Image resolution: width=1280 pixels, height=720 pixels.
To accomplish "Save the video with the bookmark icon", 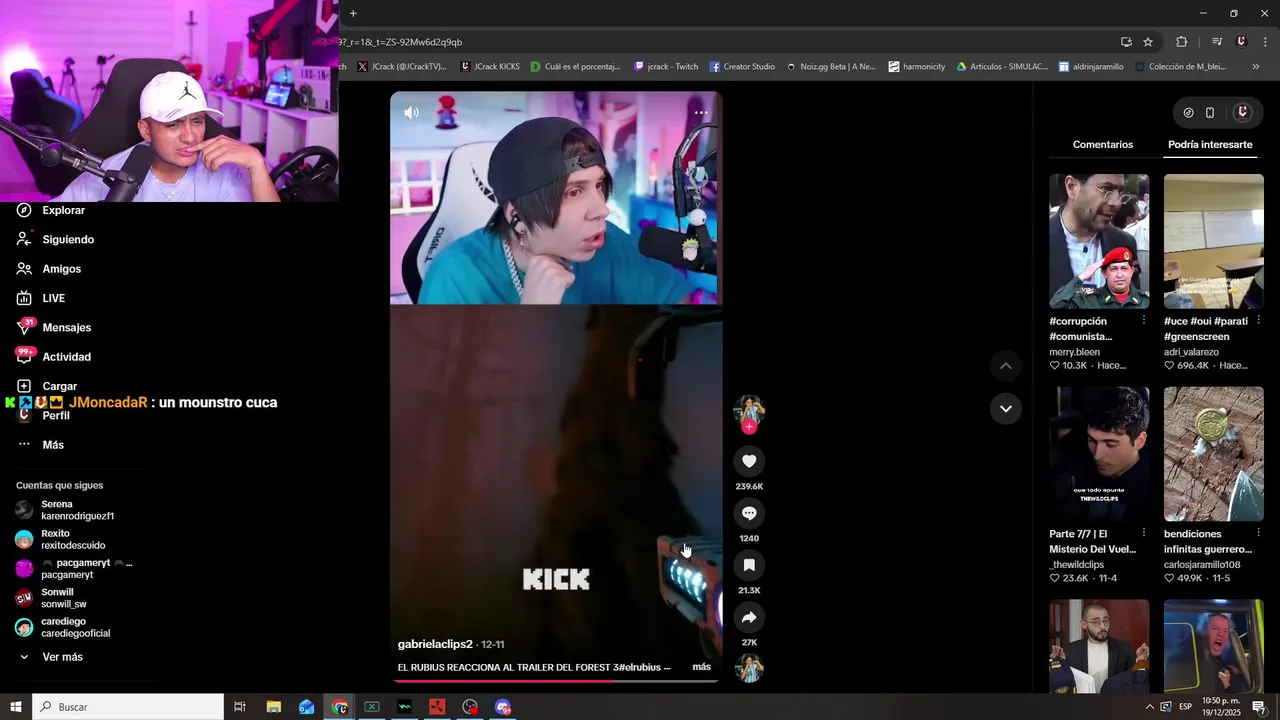I will pos(749,565).
